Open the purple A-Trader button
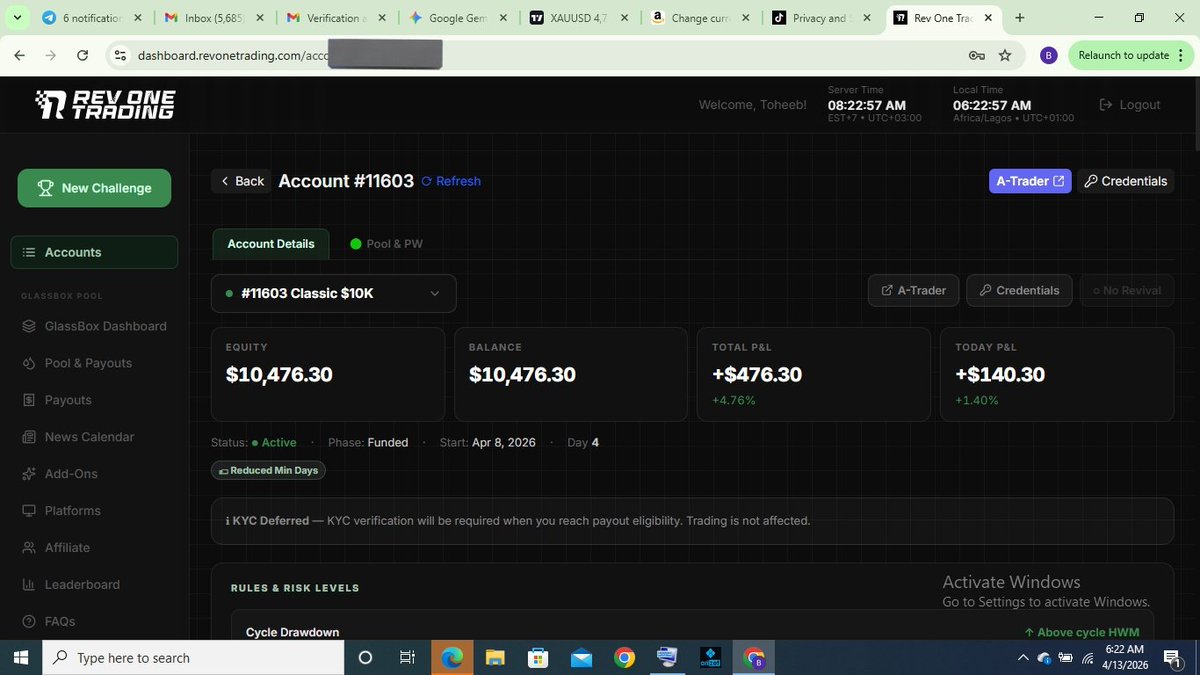1200x675 pixels. (1030, 181)
